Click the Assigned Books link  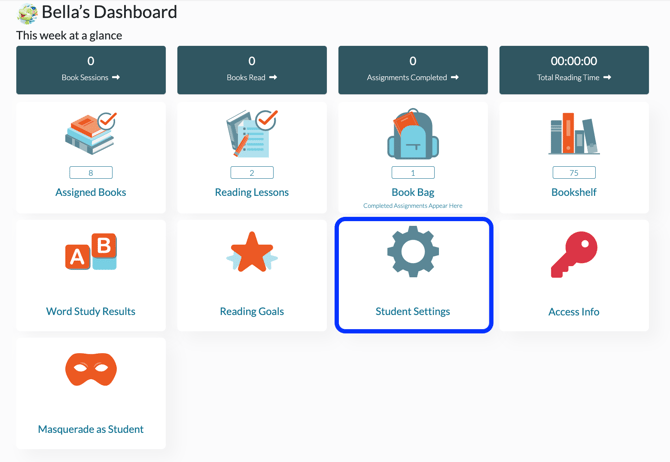tap(91, 192)
